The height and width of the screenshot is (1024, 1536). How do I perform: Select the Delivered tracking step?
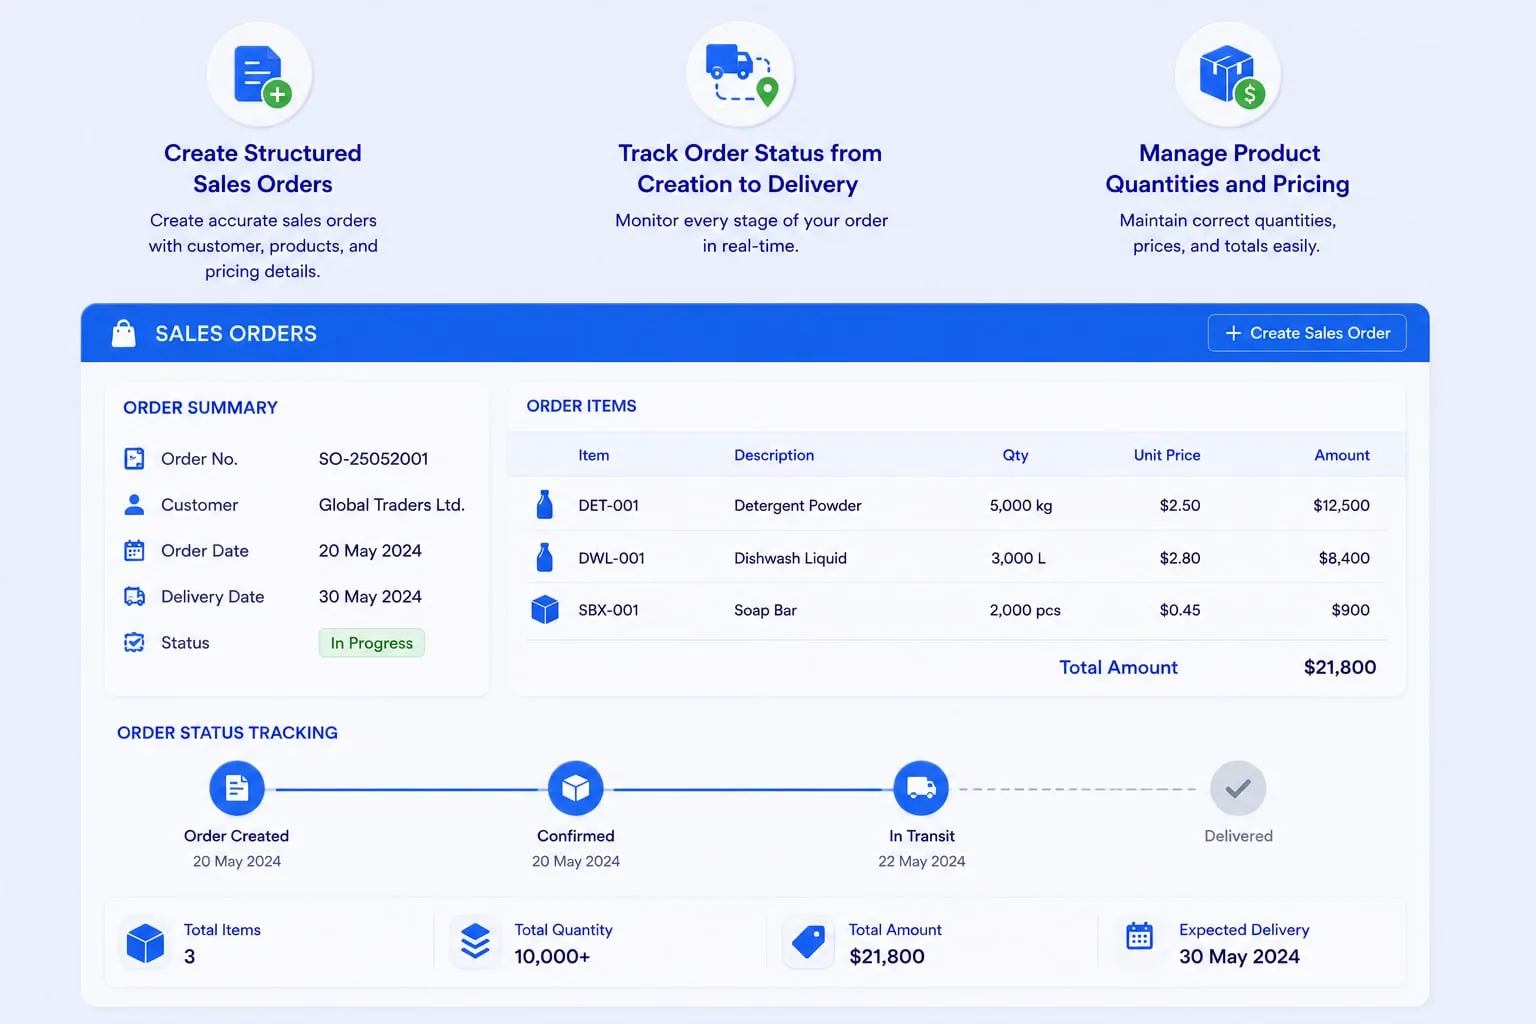click(x=1238, y=789)
